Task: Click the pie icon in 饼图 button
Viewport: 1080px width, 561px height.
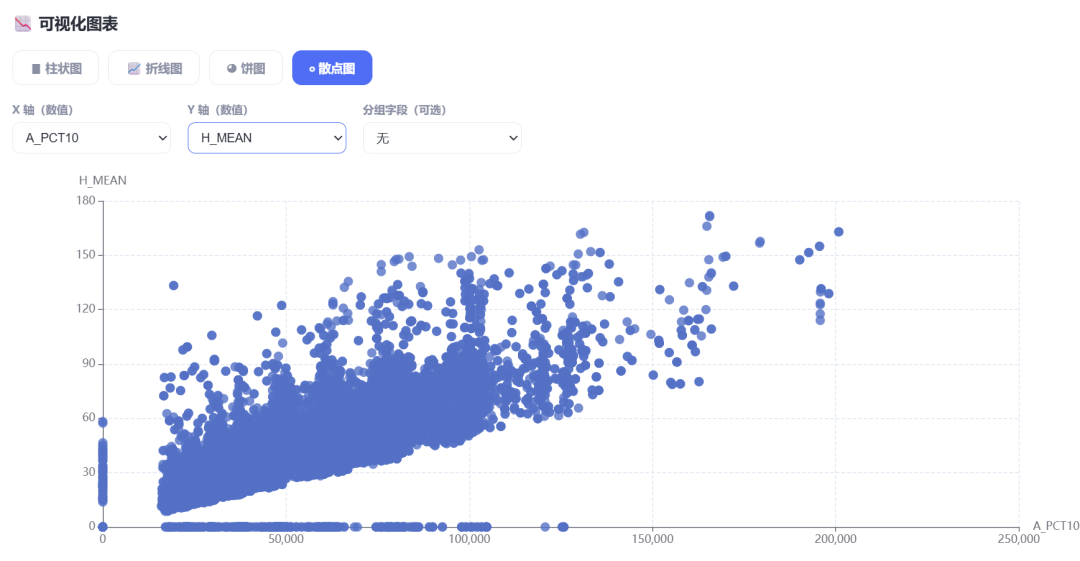Action: [x=231, y=68]
